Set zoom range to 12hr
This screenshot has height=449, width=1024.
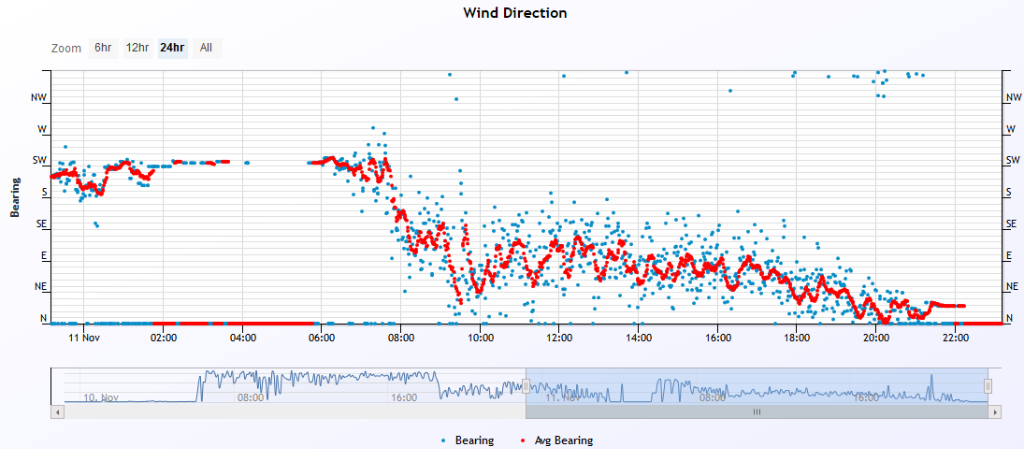(x=137, y=48)
